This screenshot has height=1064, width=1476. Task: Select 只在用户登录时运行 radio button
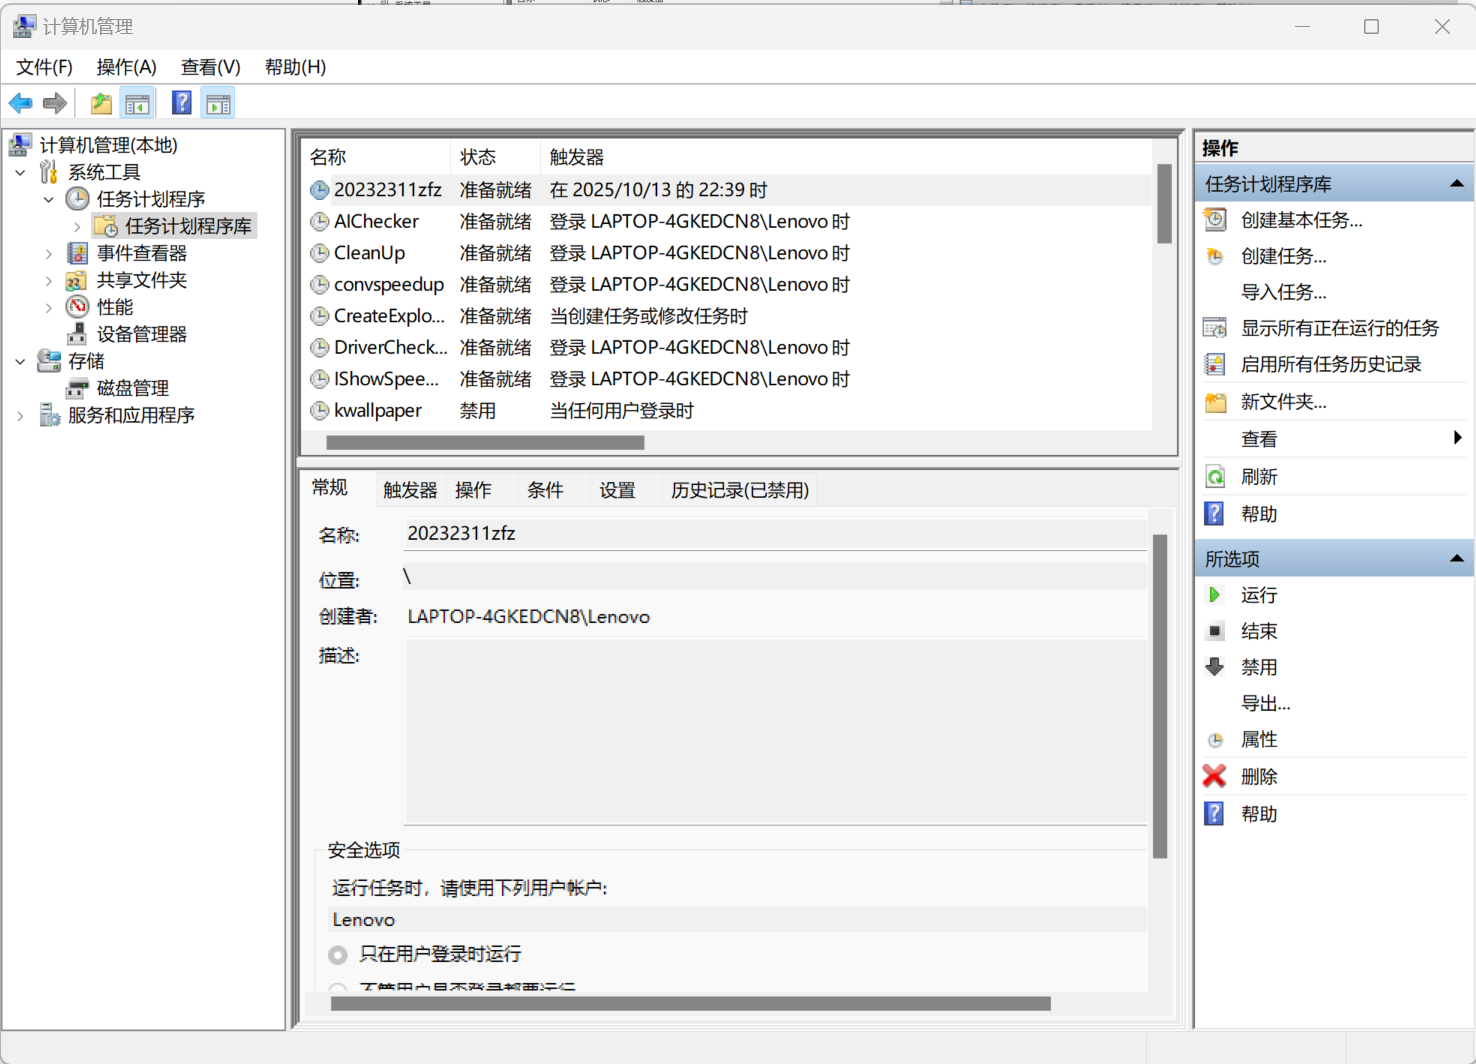point(338,954)
